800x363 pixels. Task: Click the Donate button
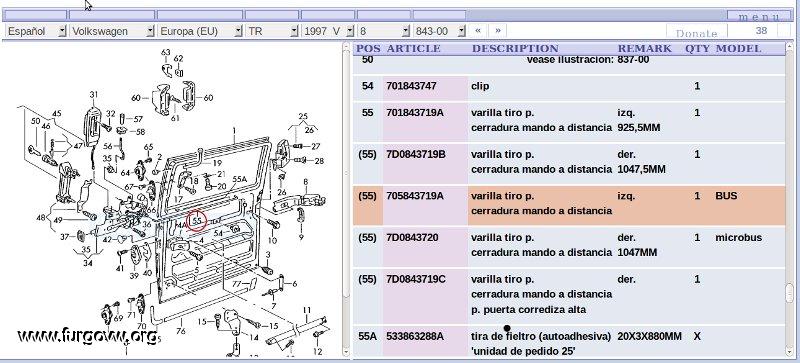696,33
